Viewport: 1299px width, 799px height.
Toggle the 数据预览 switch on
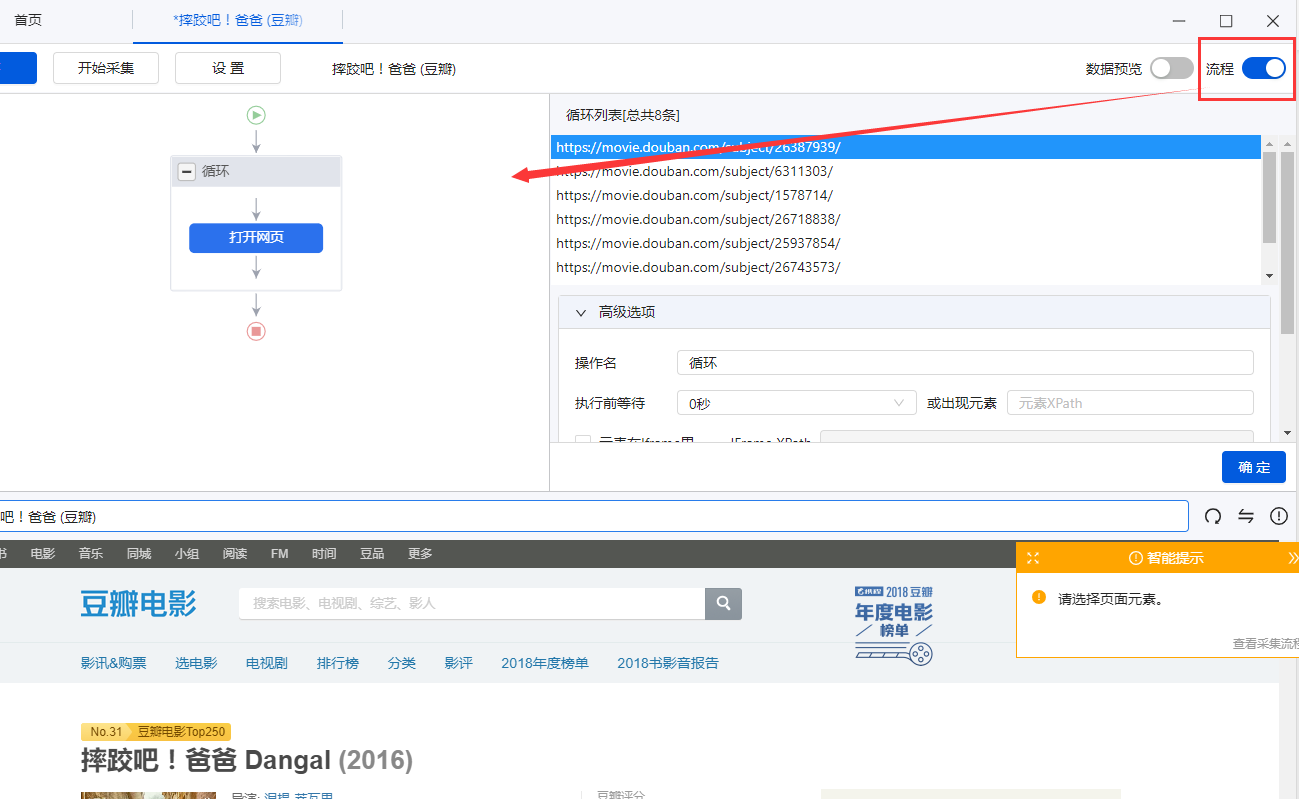tap(1172, 68)
